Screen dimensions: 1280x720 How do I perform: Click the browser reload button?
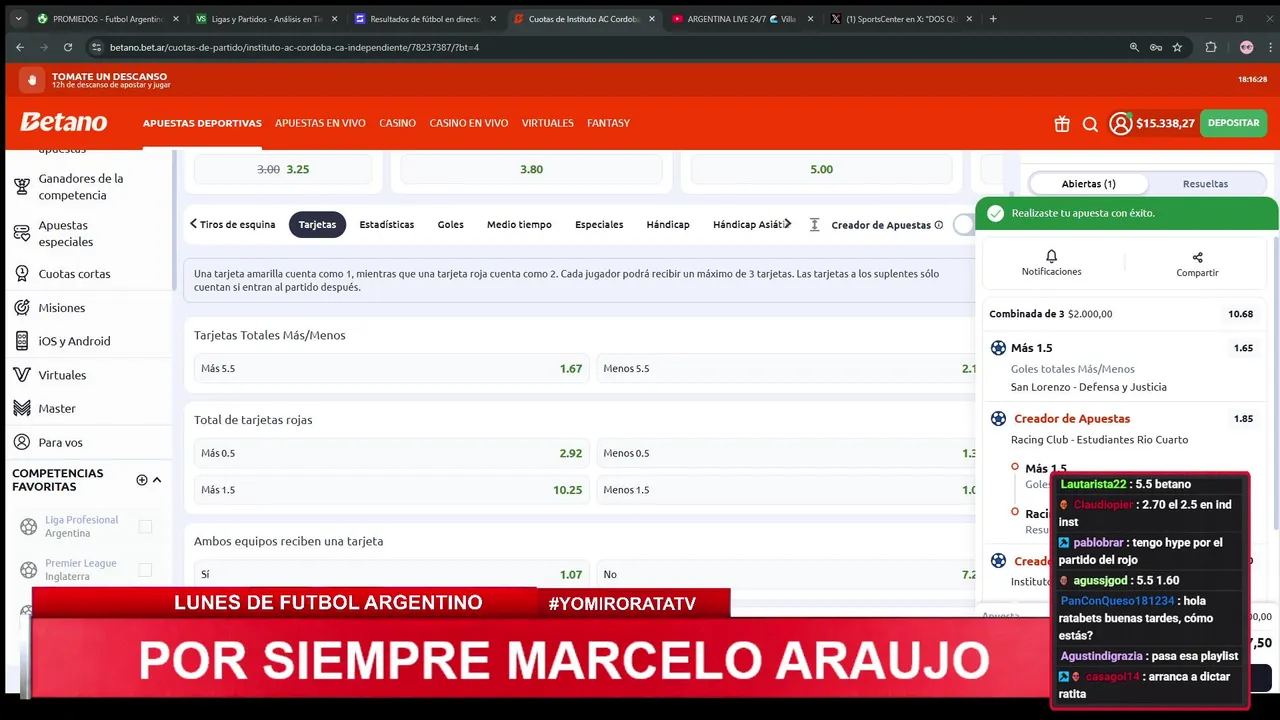click(68, 47)
